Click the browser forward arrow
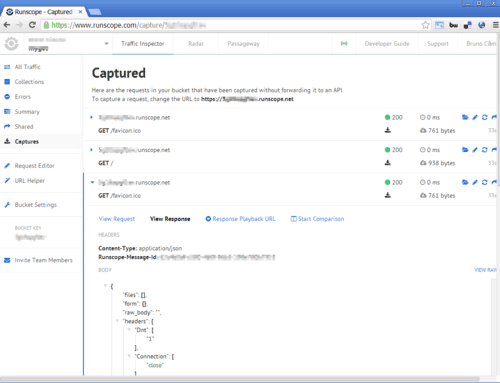Viewport: 500px width, 383px height. point(19,25)
